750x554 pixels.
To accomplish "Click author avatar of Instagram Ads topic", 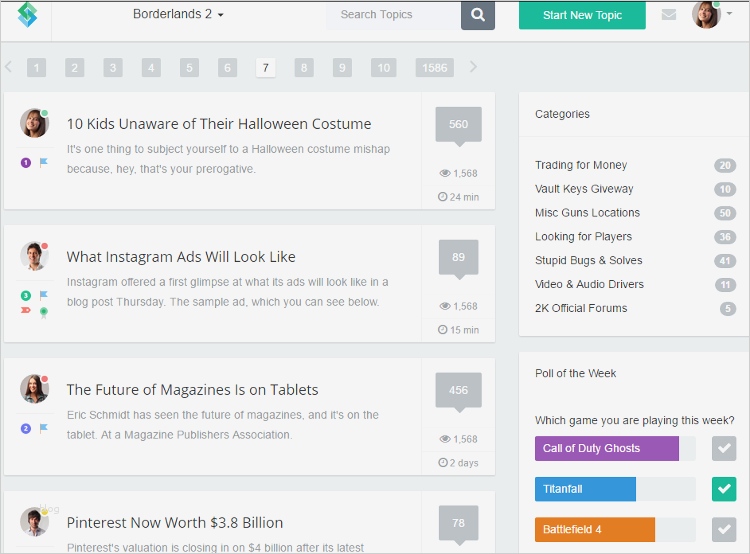I will 34,256.
